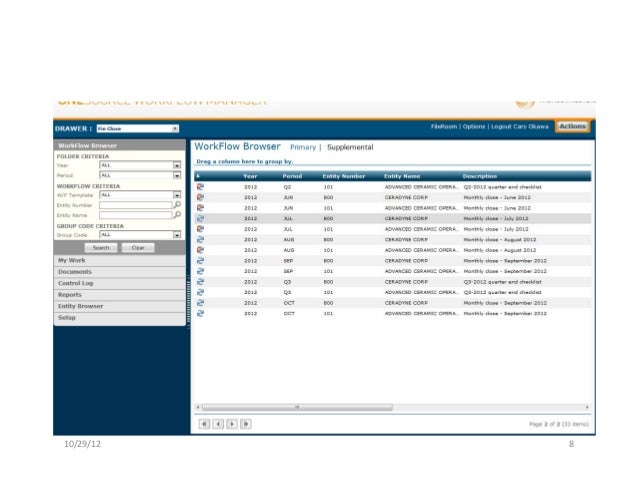Screen dimensions: 638x493
Task: Click status icon for ADVANCED CERAMIC June 2012 row
Action: (200, 208)
